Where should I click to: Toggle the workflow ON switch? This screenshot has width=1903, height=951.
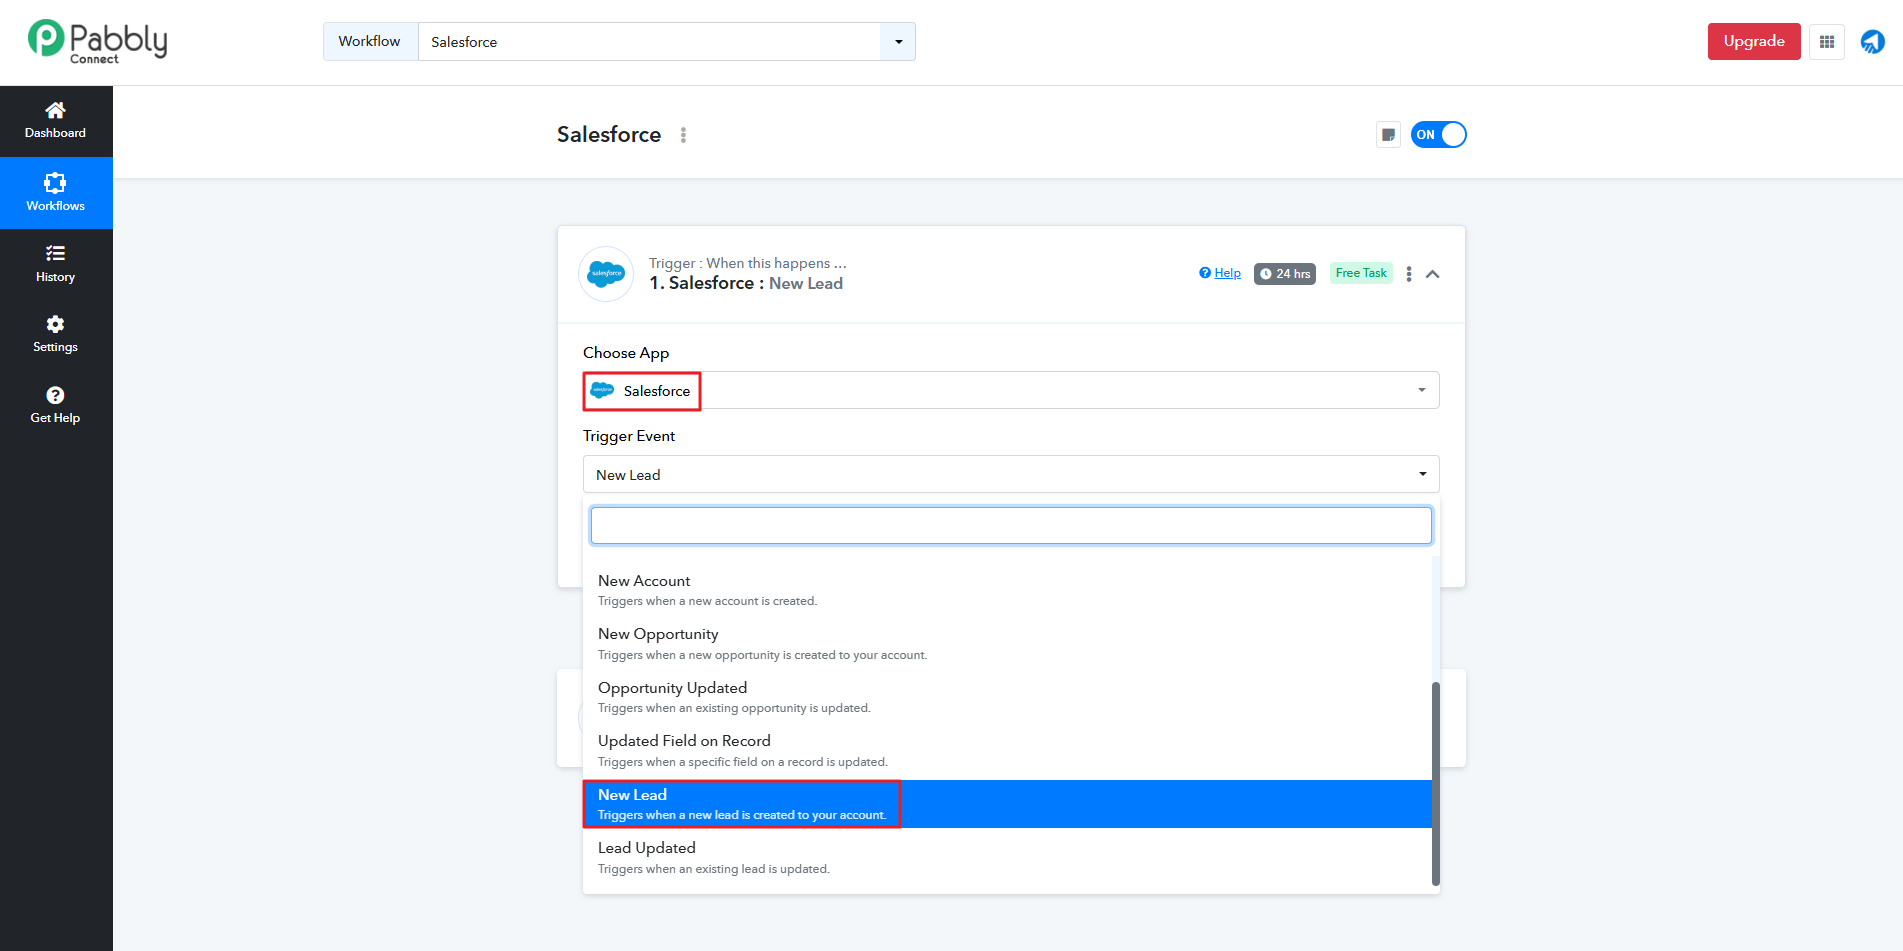point(1438,135)
